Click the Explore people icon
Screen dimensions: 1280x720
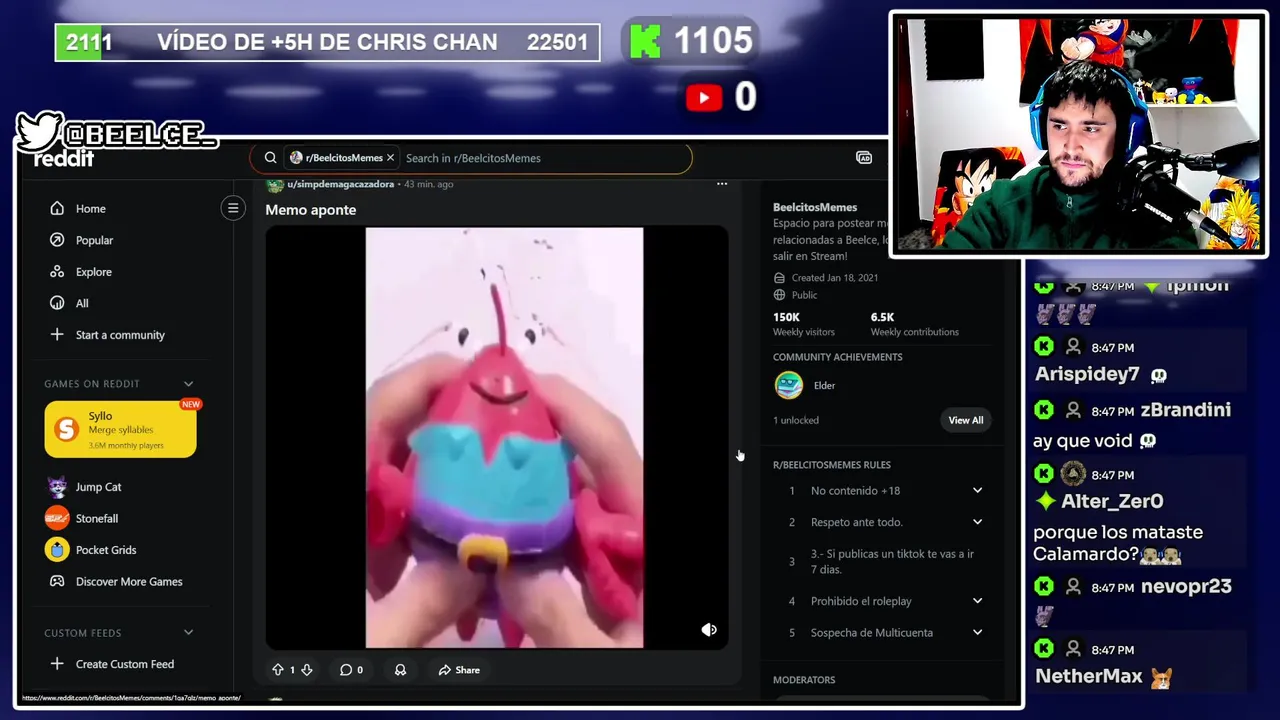click(x=57, y=272)
